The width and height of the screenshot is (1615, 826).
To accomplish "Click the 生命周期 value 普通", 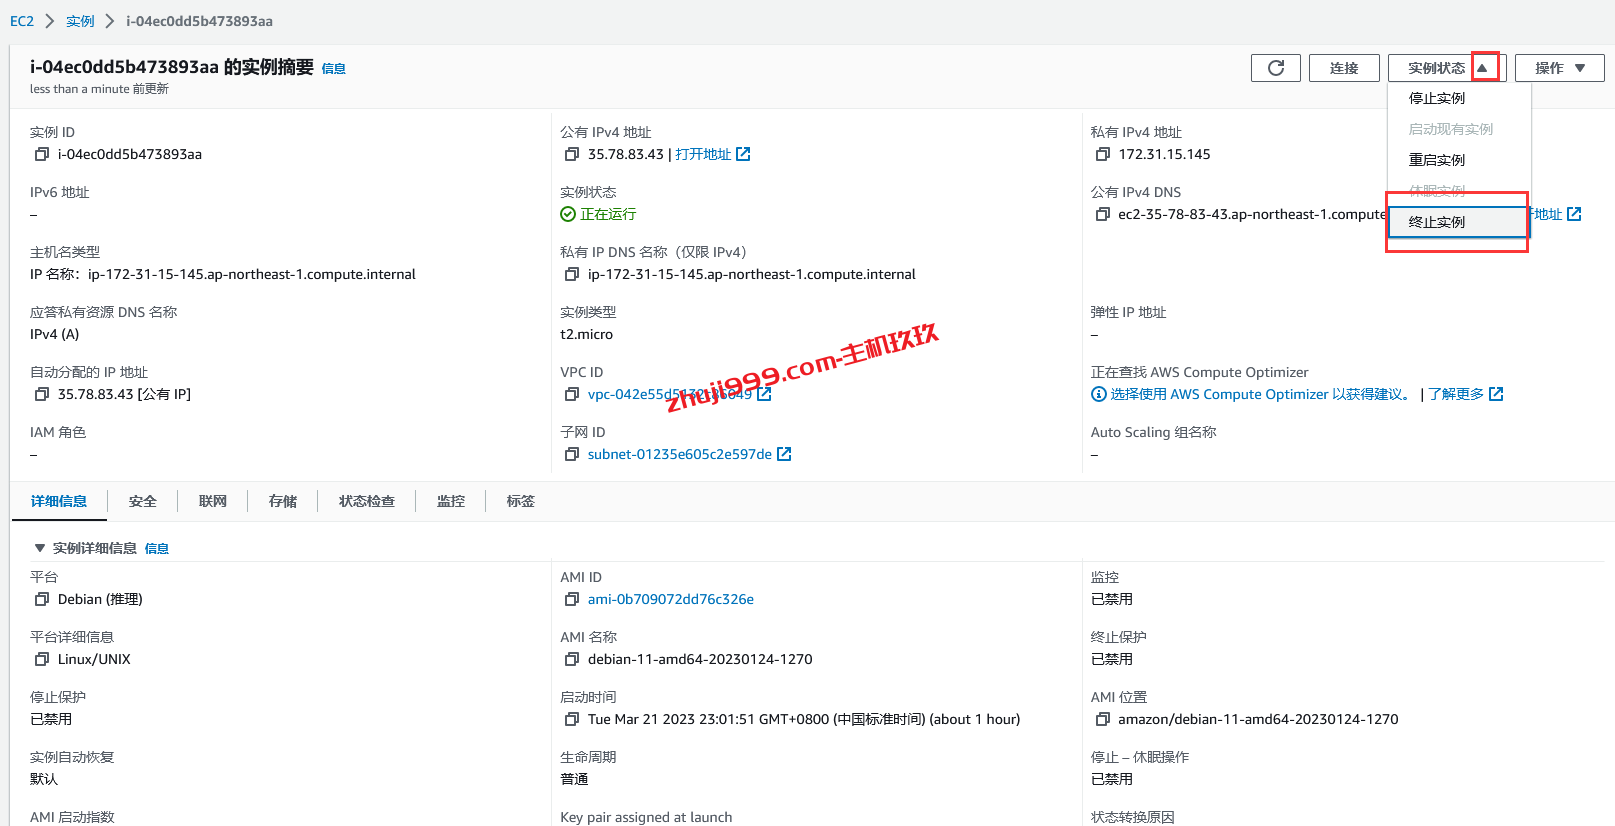I will click(x=574, y=779).
